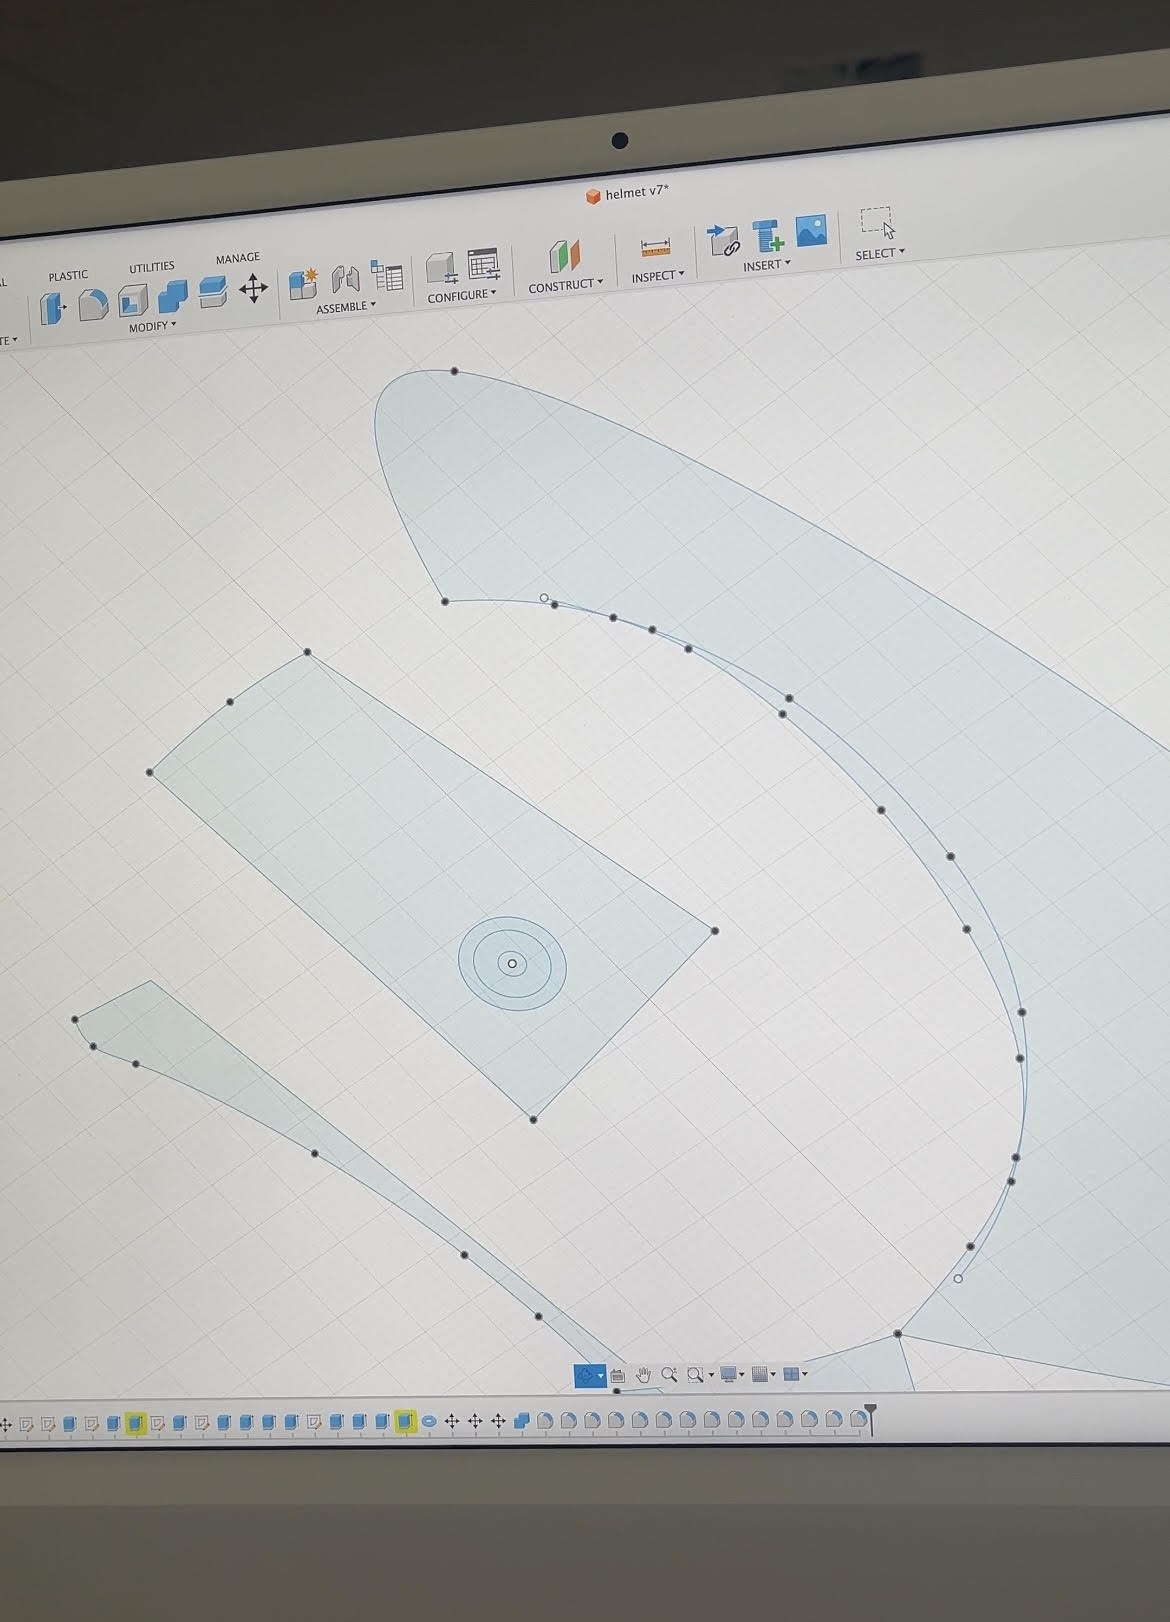This screenshot has width=1170, height=1622.
Task: Select the Fillet tool icon
Action: click(93, 304)
